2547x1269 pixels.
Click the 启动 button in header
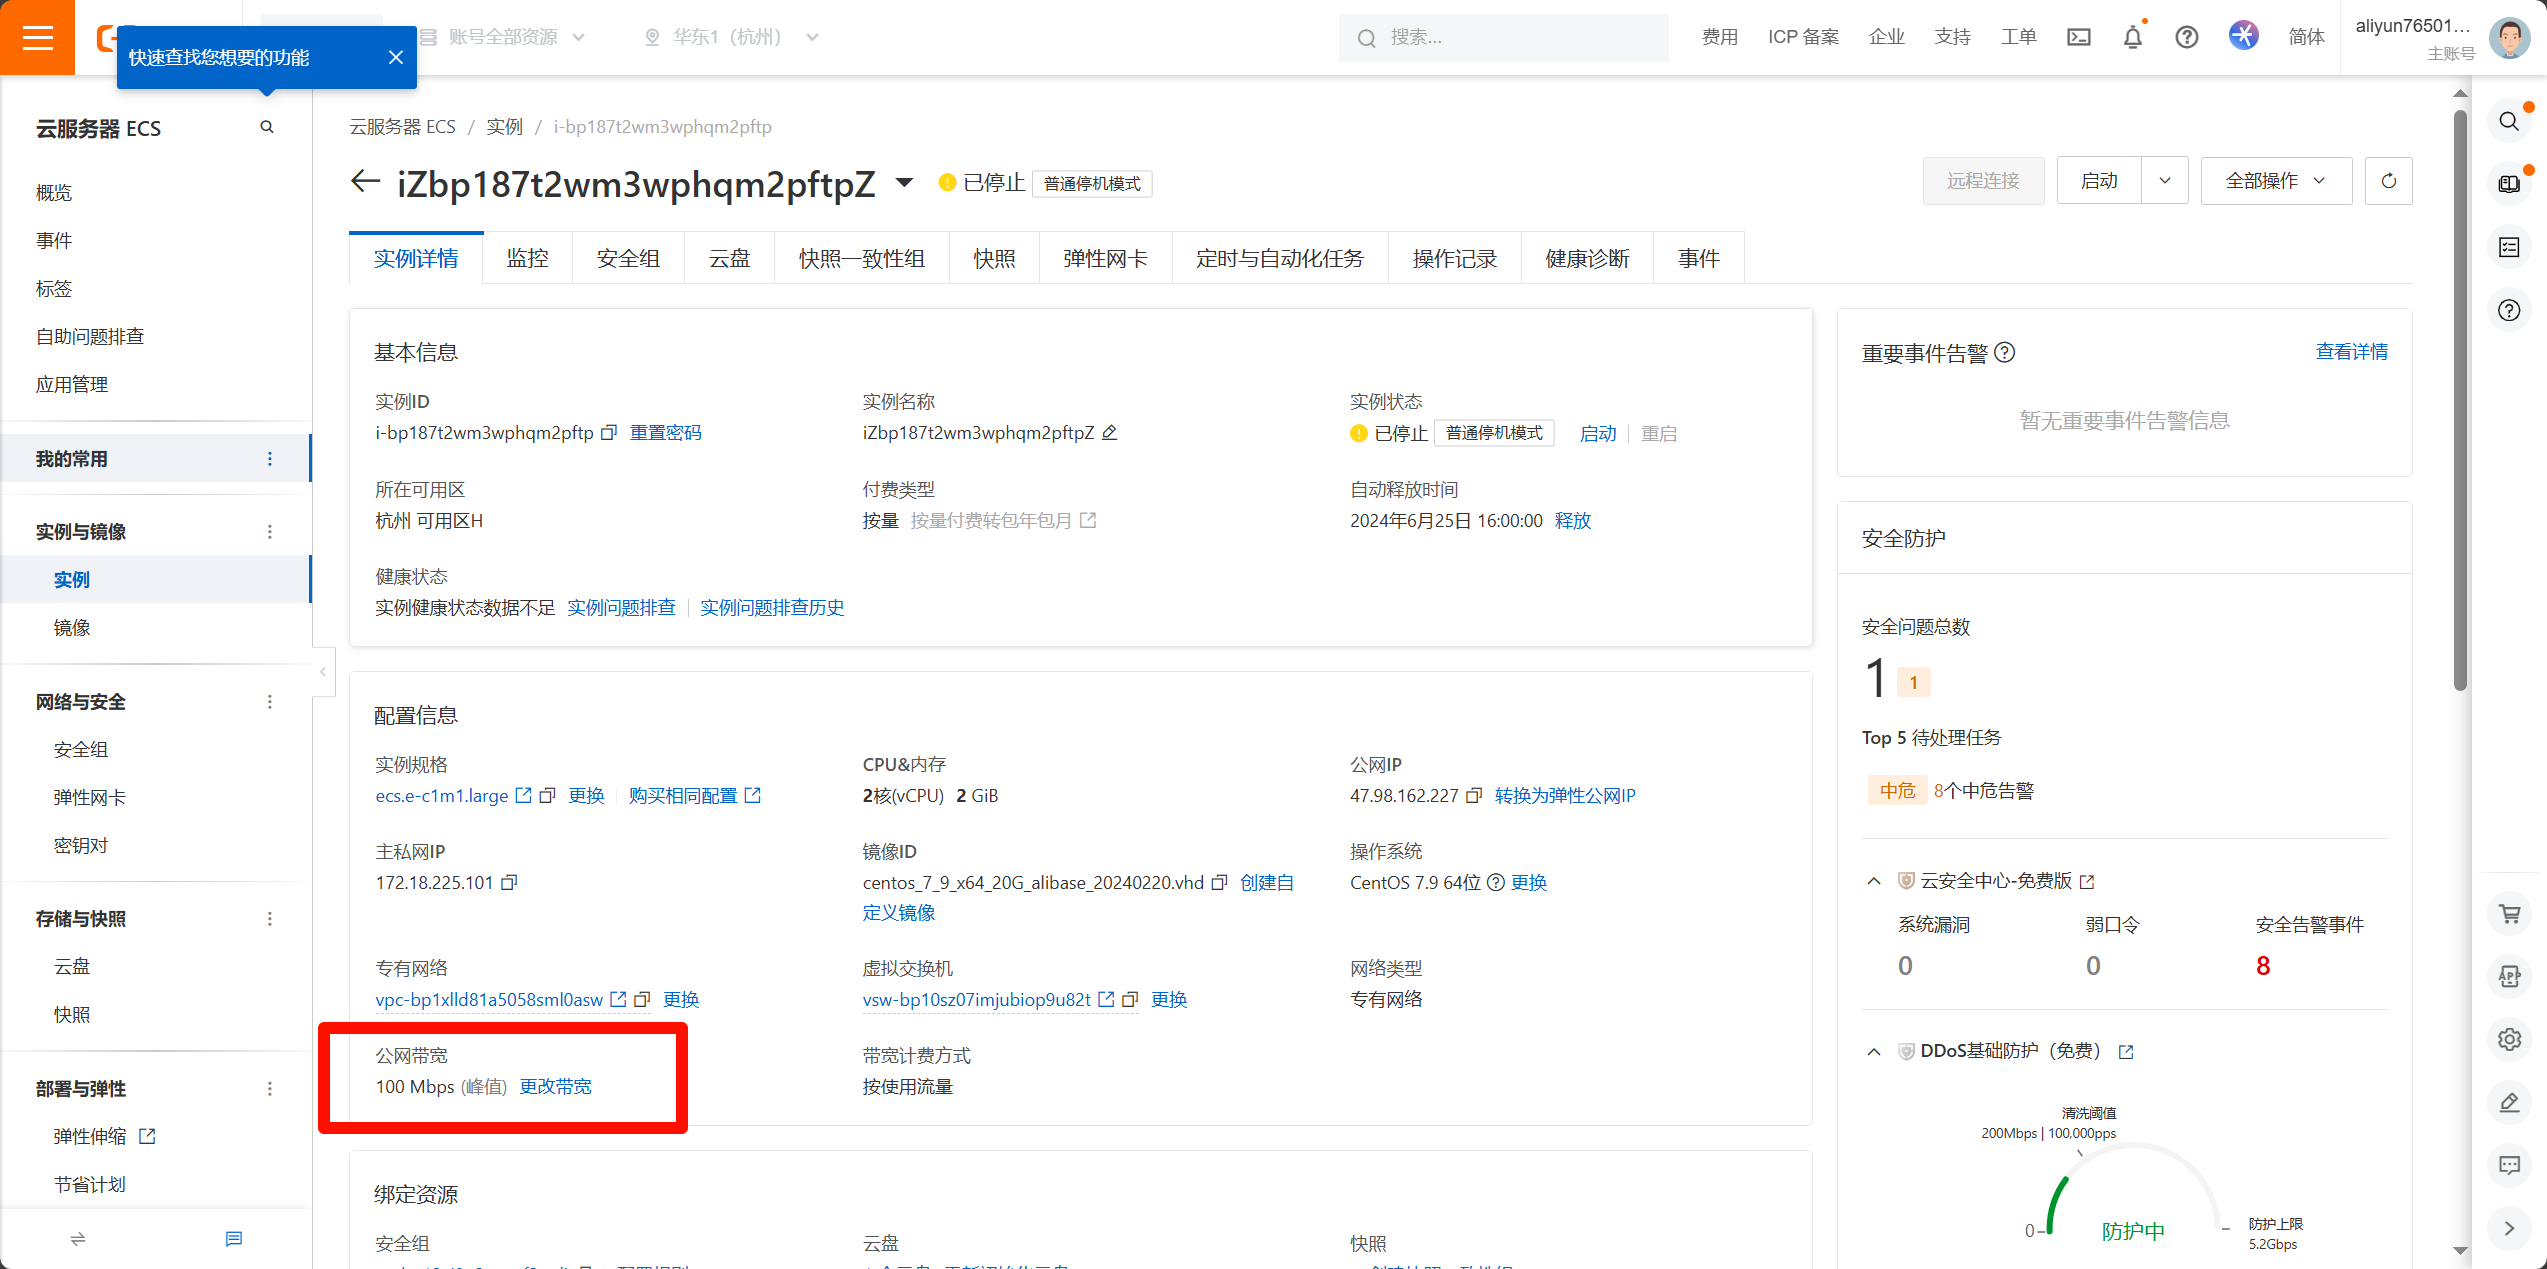[2099, 181]
